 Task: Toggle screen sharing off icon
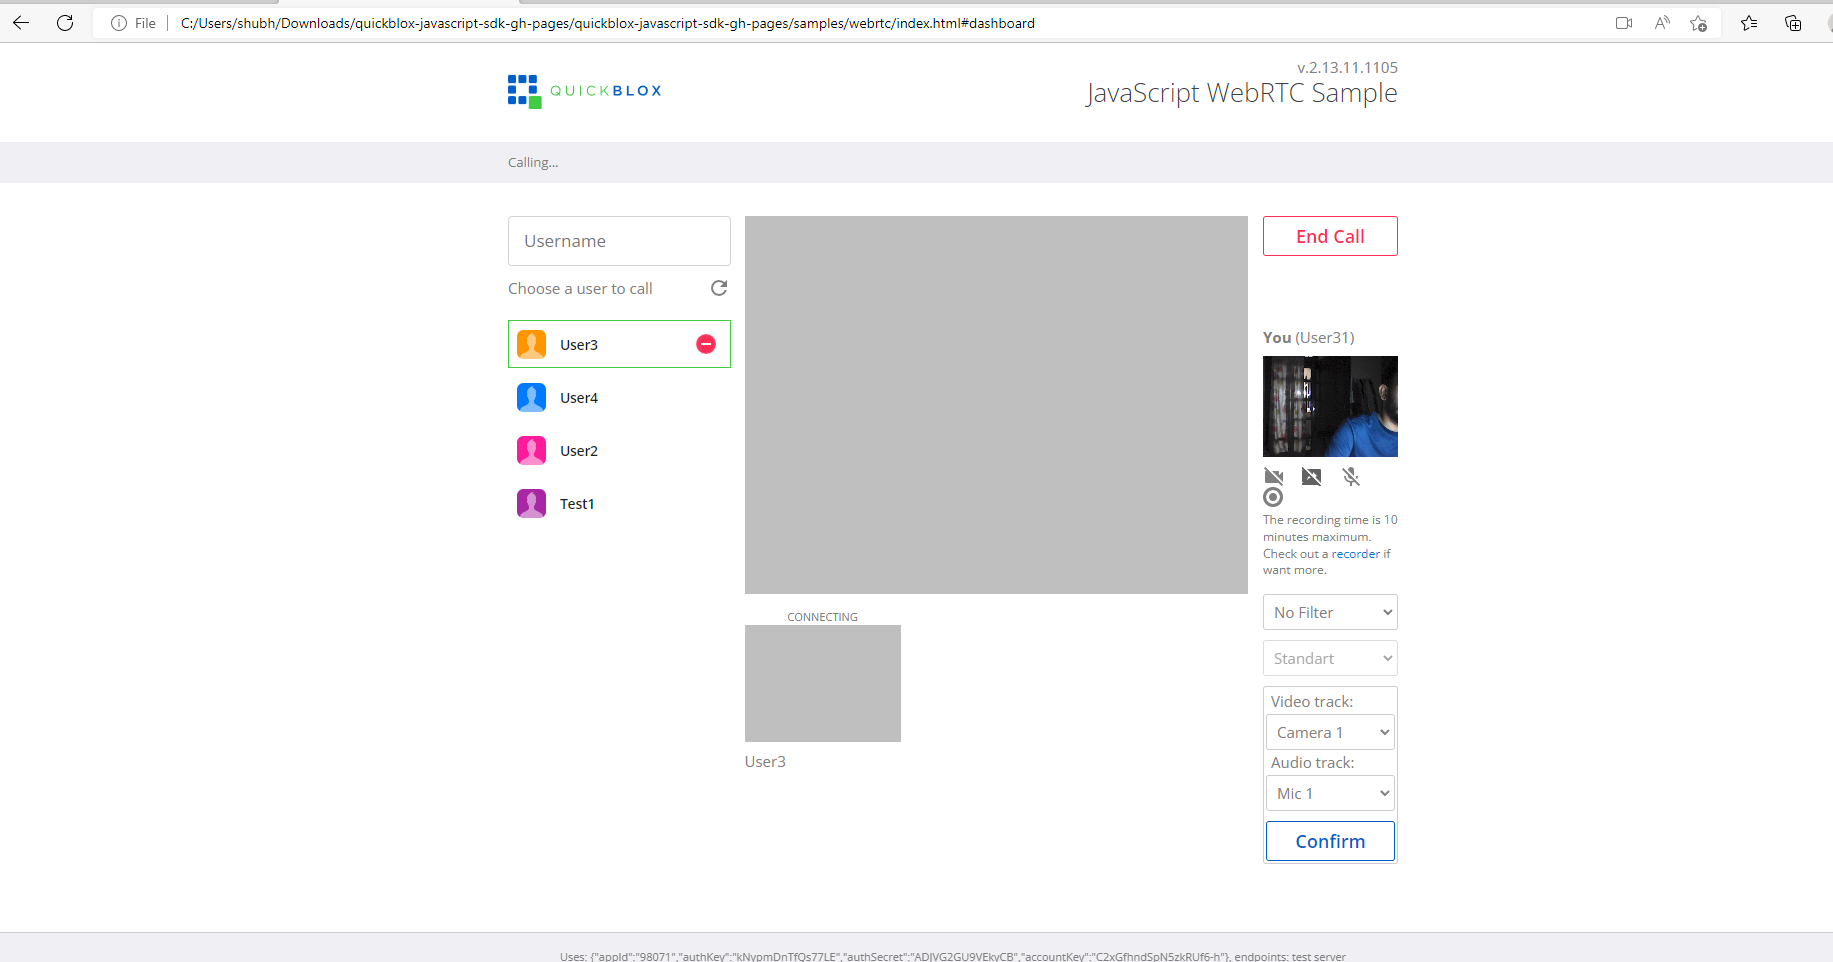[1312, 476]
